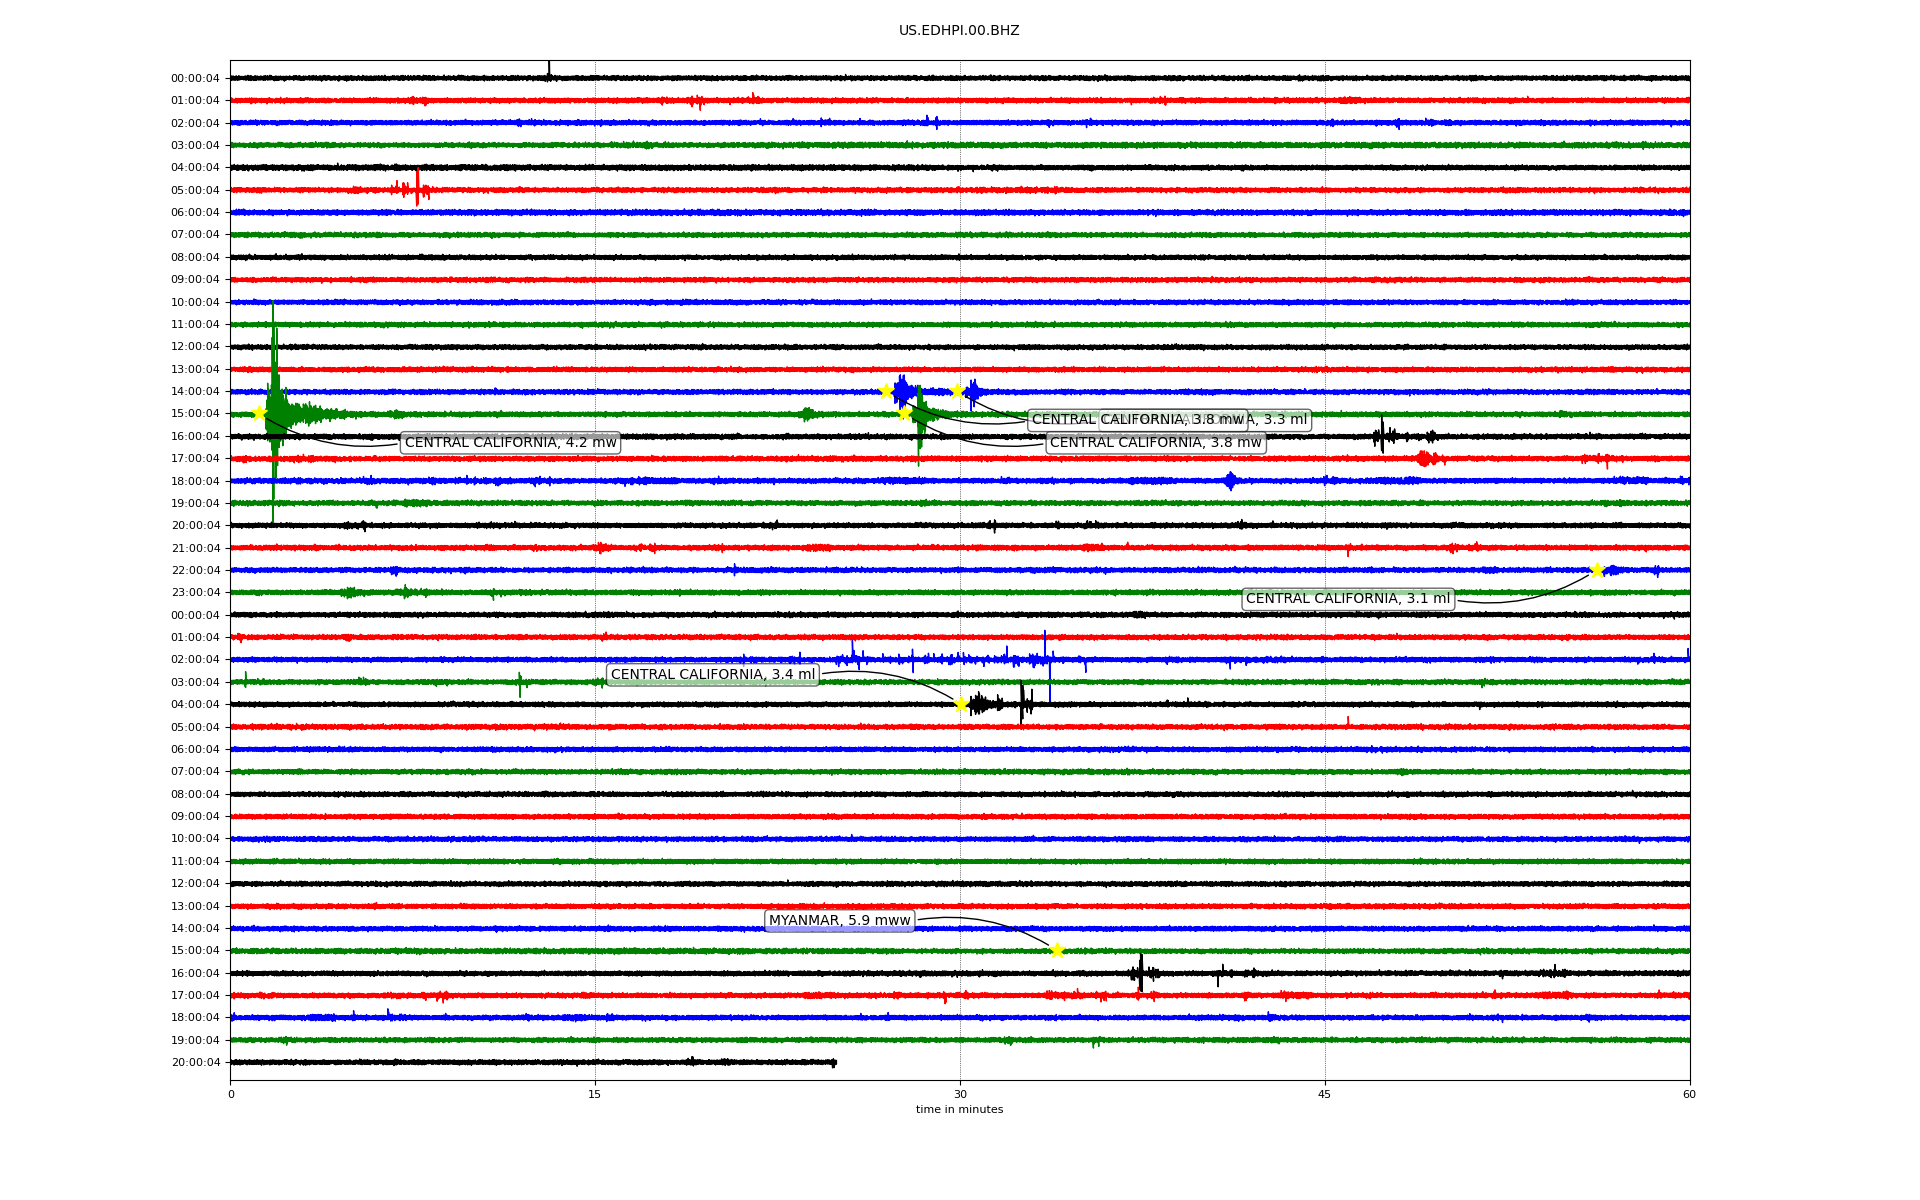Click the CENTRAL CALIFORNIA, 4.2 mw label
Image resolution: width=1920 pixels, height=1200 pixels.
510,442
